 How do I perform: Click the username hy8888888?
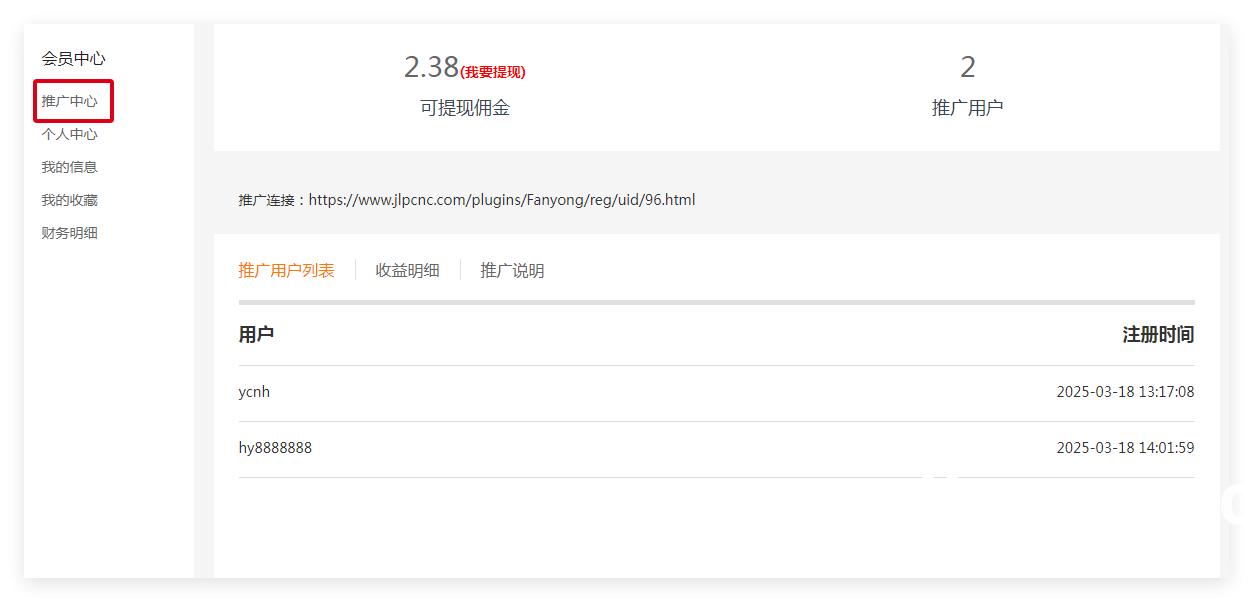pyautogui.click(x=275, y=448)
